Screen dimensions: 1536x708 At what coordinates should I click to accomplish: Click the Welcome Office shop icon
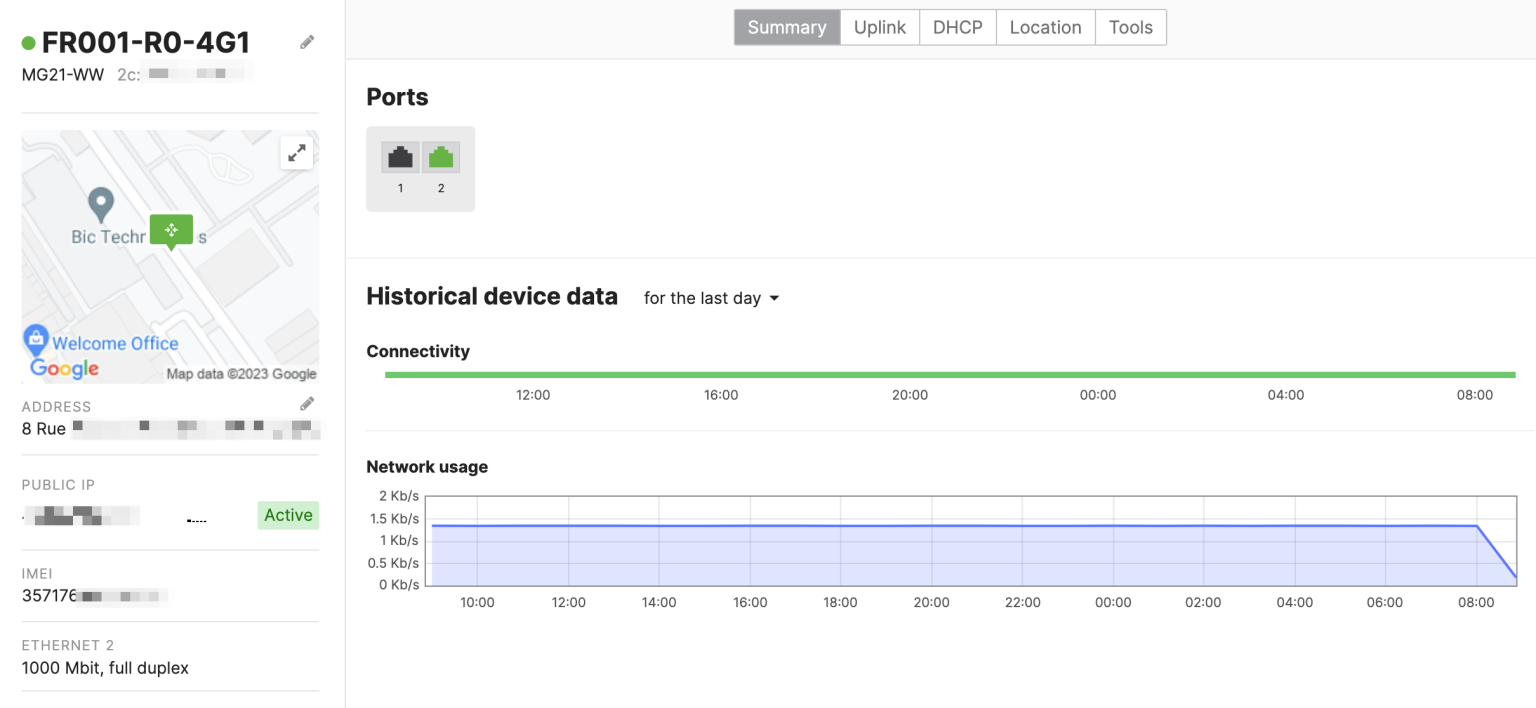pos(36,339)
